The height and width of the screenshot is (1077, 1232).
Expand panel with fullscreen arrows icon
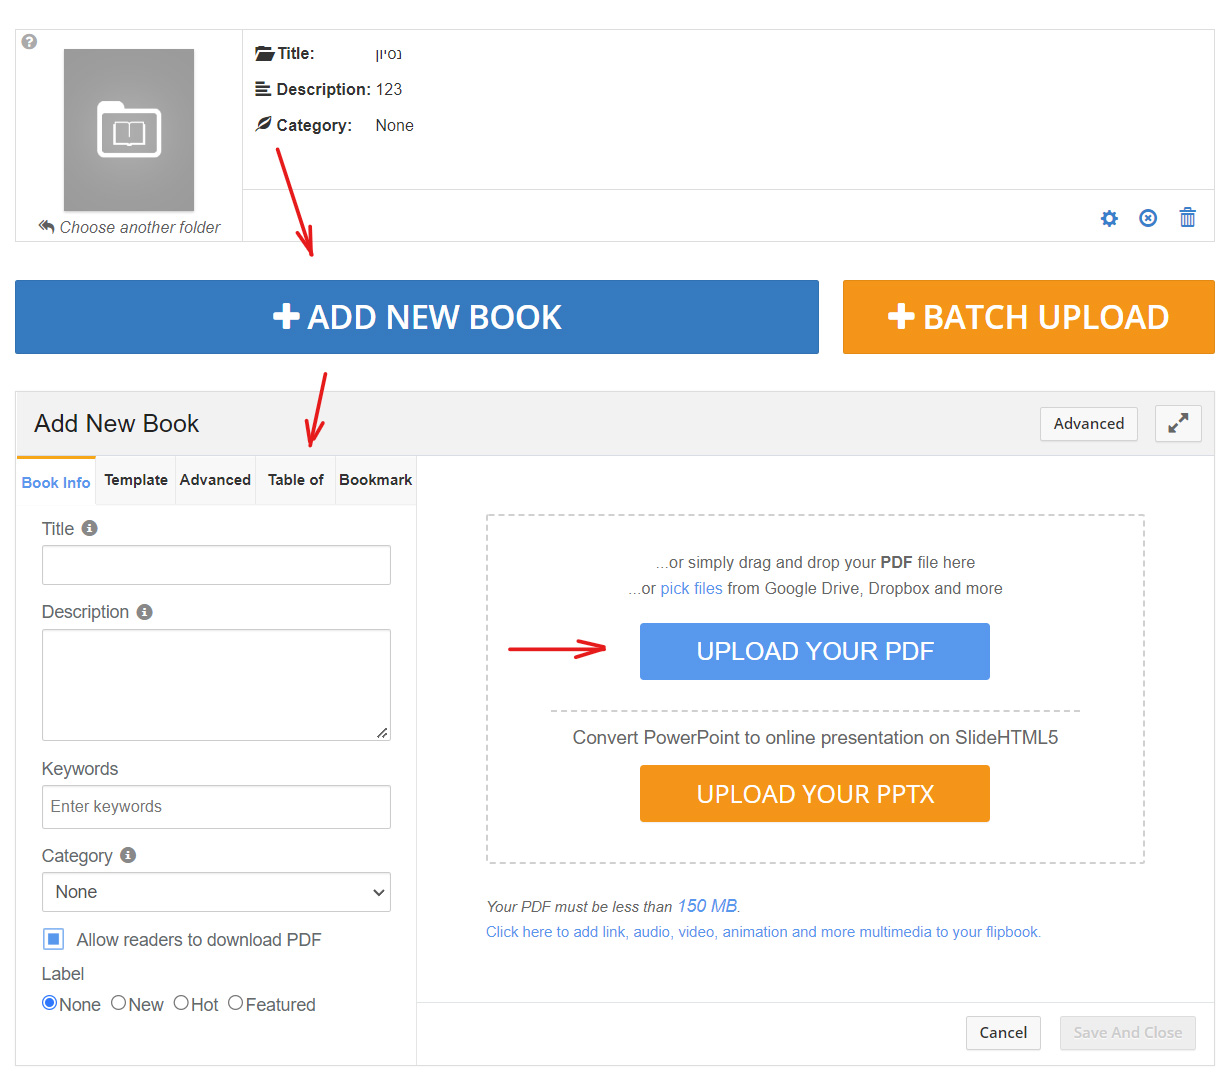tap(1178, 424)
